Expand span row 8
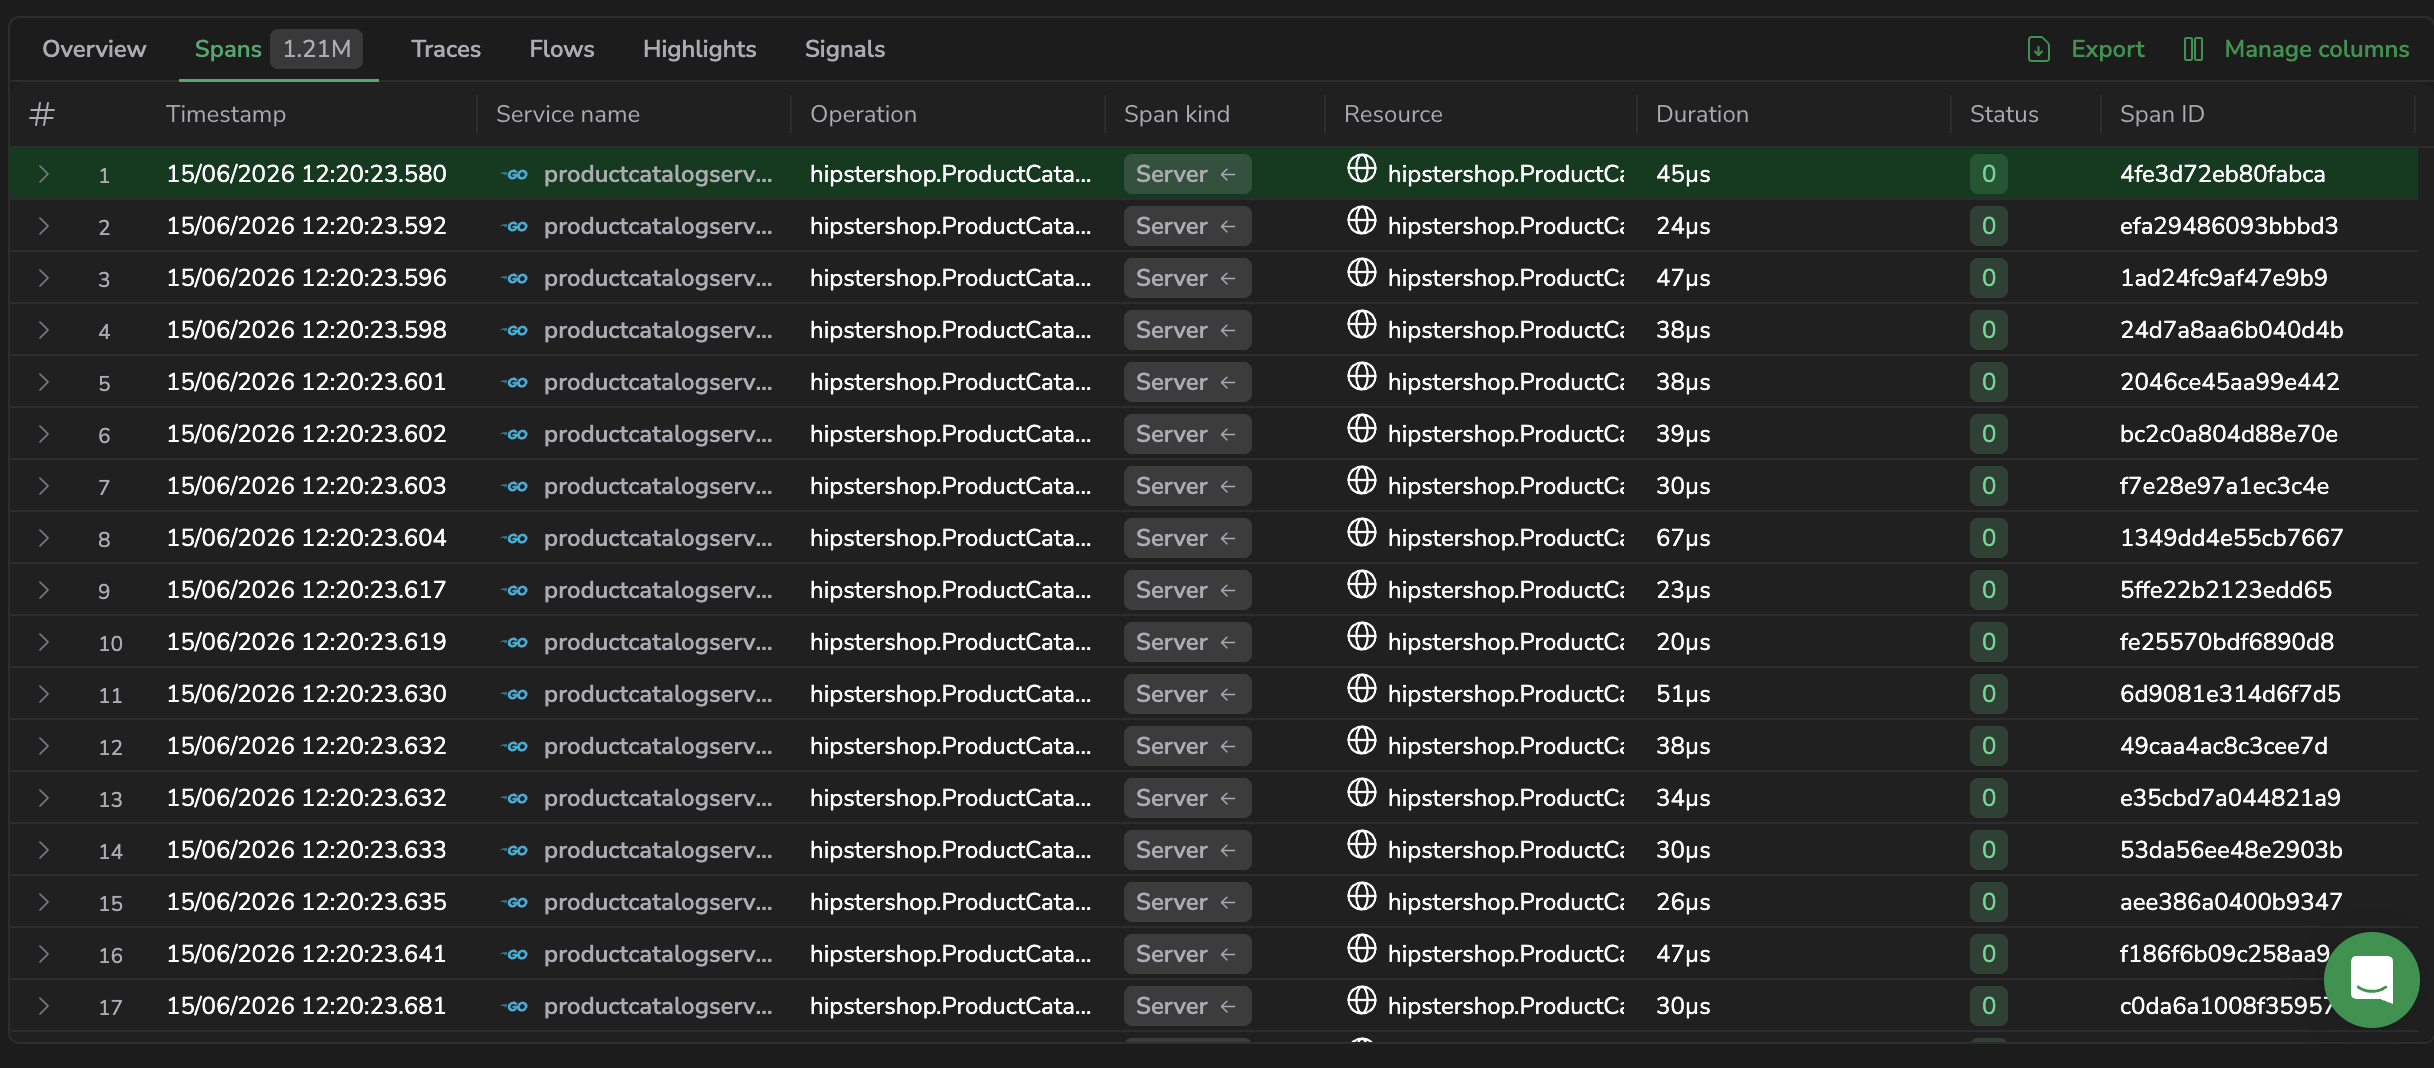Viewport: 2434px width, 1068px height. click(44, 538)
